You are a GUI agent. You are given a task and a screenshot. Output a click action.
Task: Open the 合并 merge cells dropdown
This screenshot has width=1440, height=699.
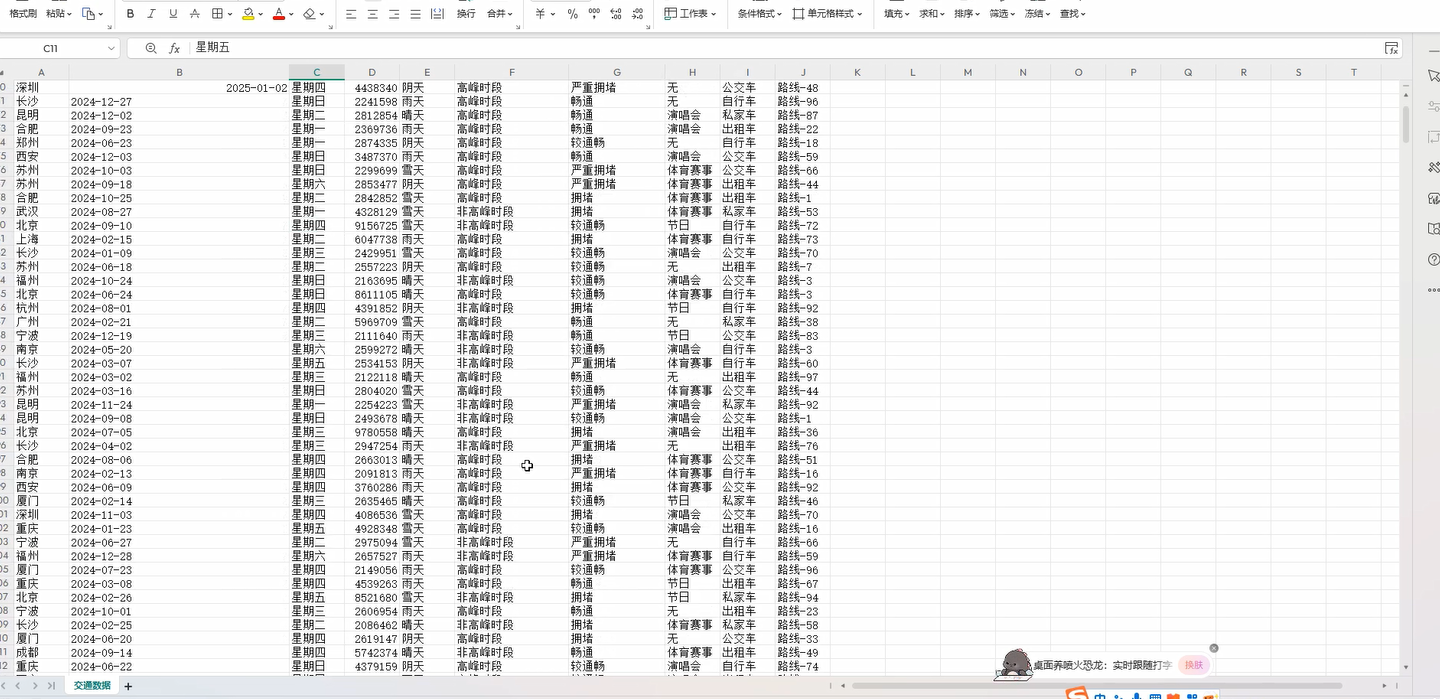point(500,14)
